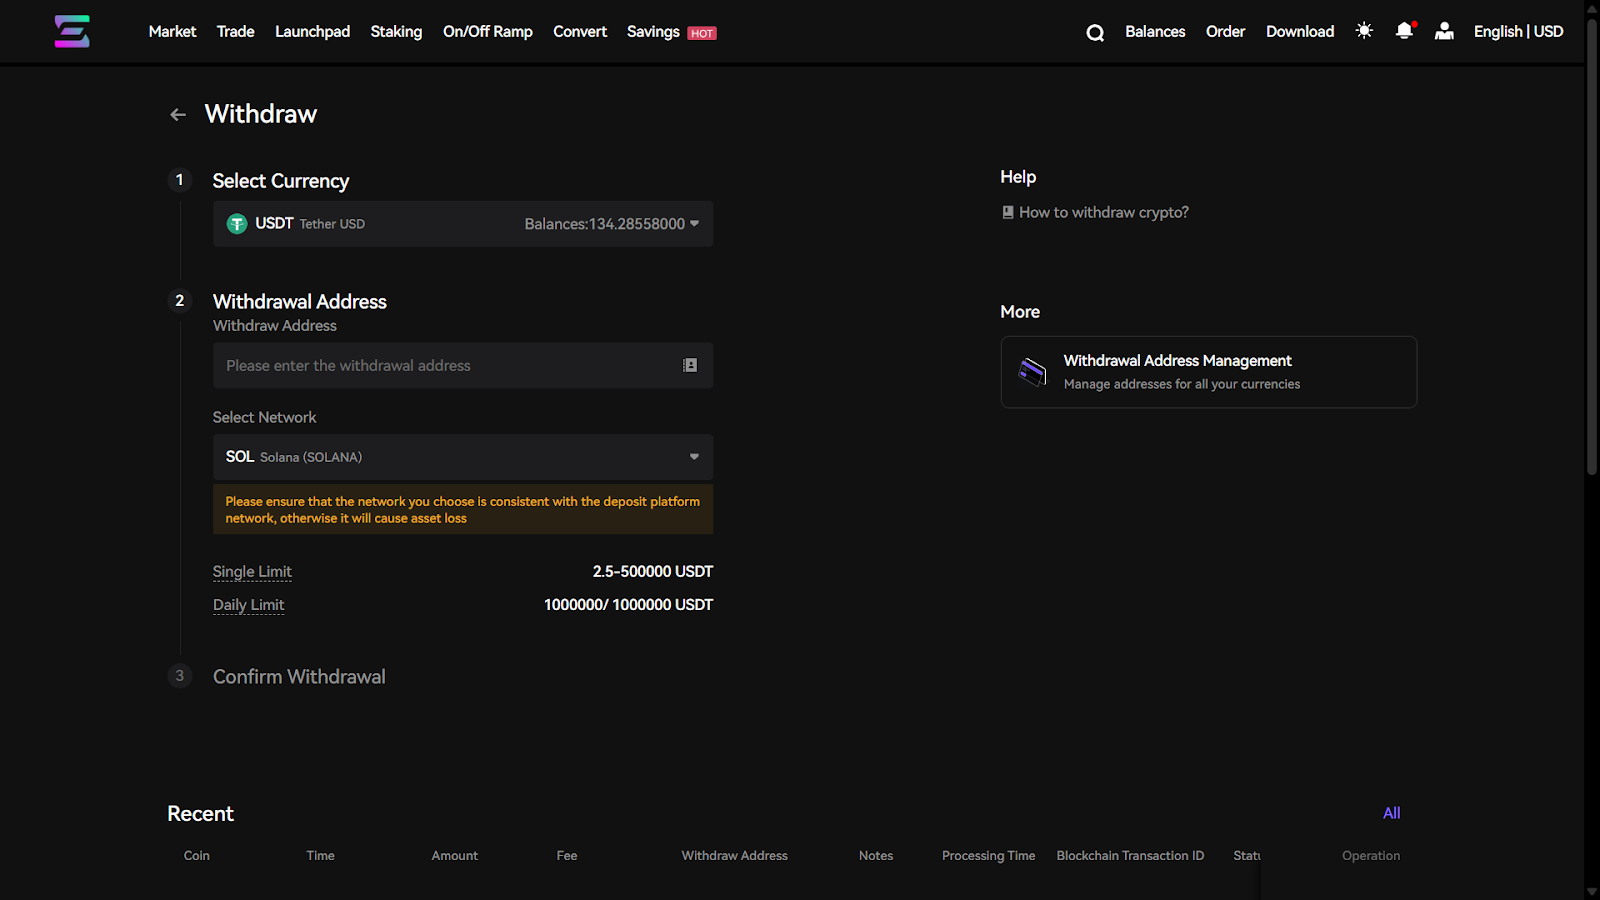Go back using the arrow beside Withdraw
Image resolution: width=1600 pixels, height=900 pixels.
178,115
